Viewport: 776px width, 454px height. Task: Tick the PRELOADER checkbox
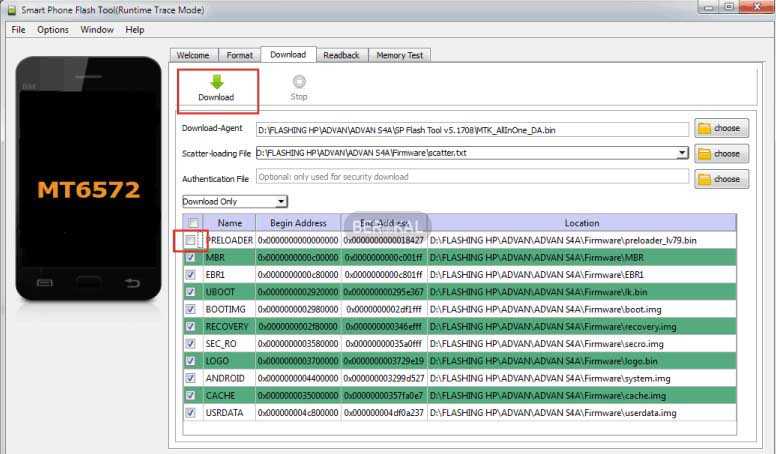[190, 241]
